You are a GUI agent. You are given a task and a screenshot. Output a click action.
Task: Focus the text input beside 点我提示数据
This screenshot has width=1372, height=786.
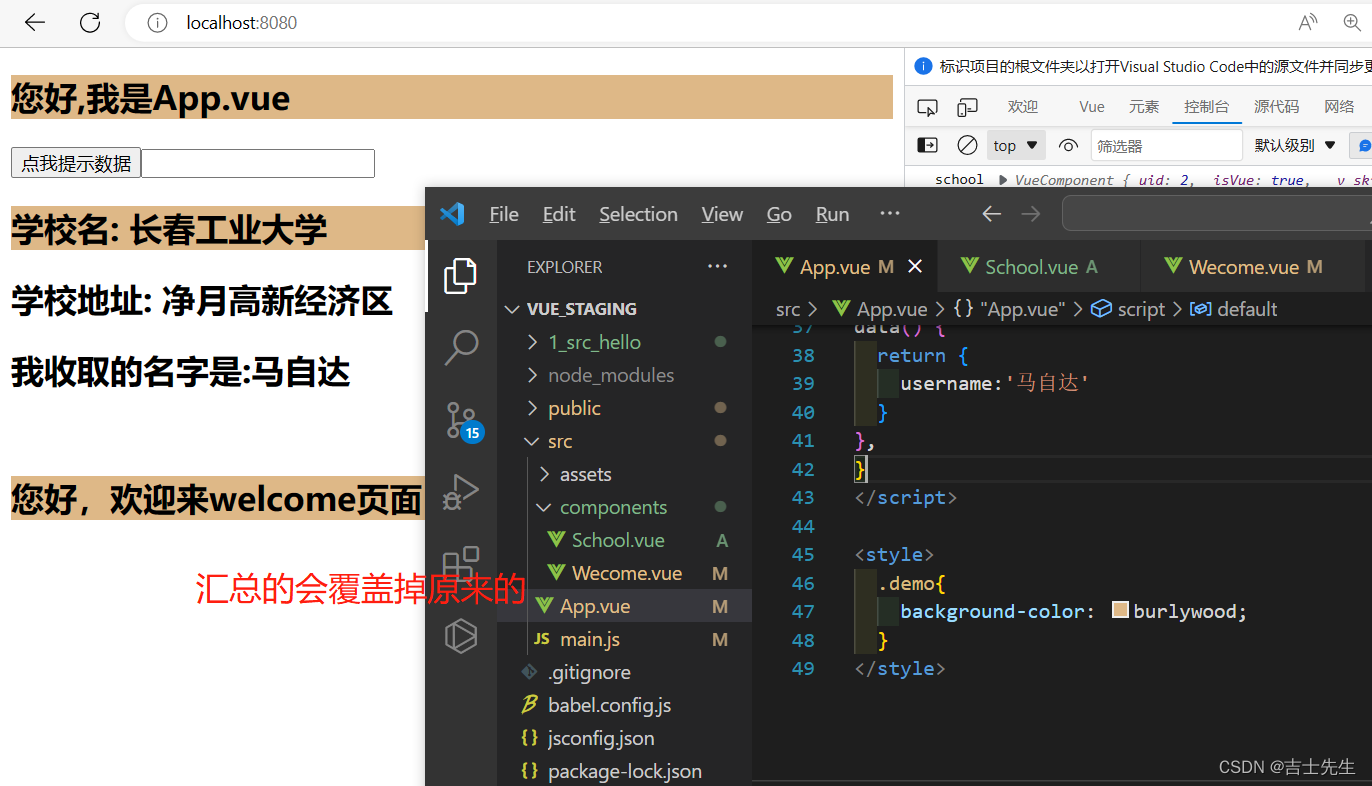(258, 163)
